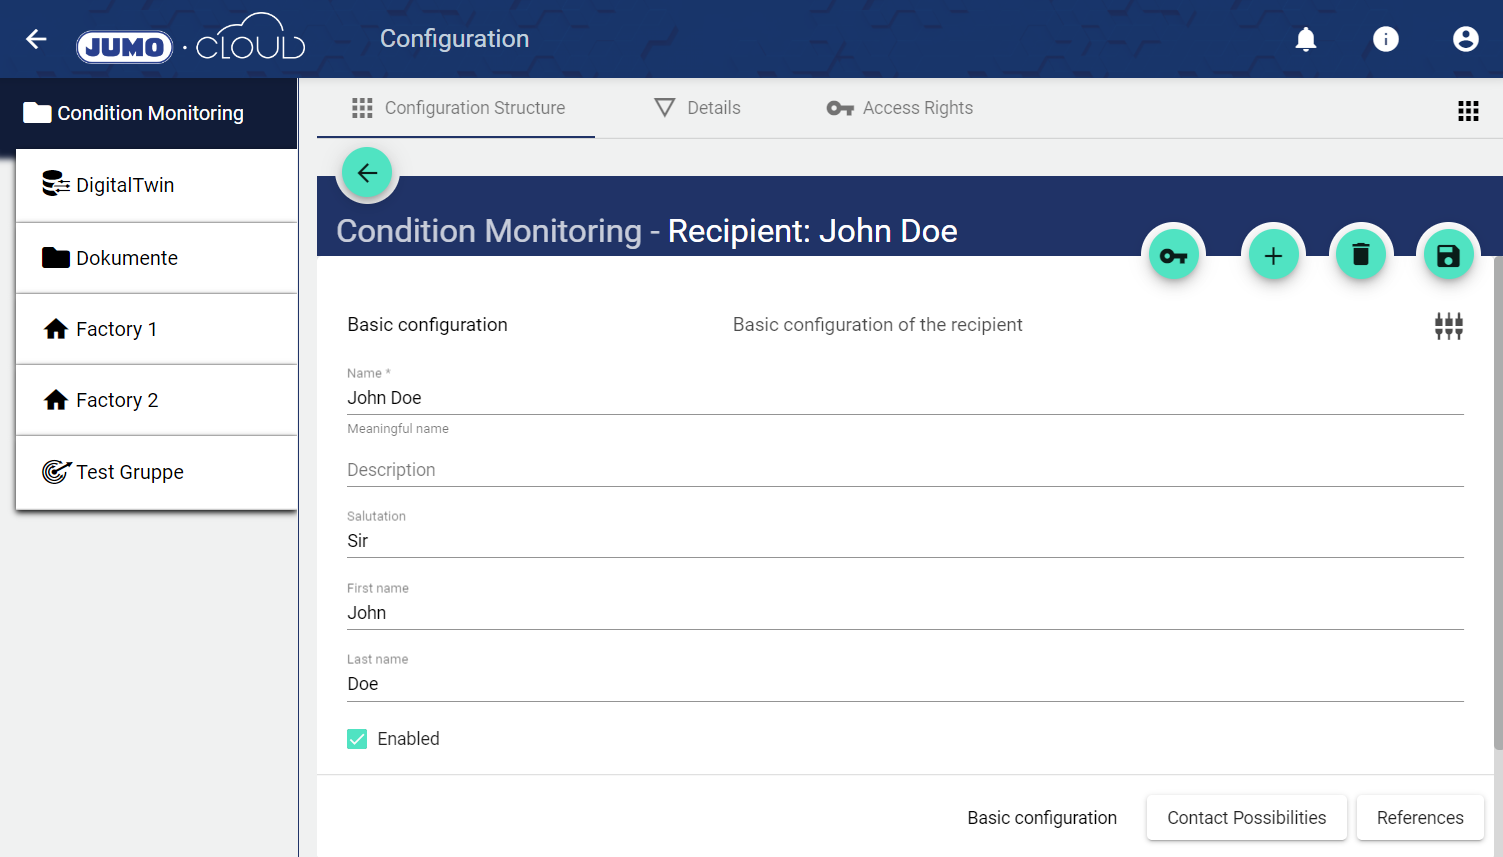Open the apps grid icon at right
This screenshot has height=857, width=1503.
coord(1467,111)
